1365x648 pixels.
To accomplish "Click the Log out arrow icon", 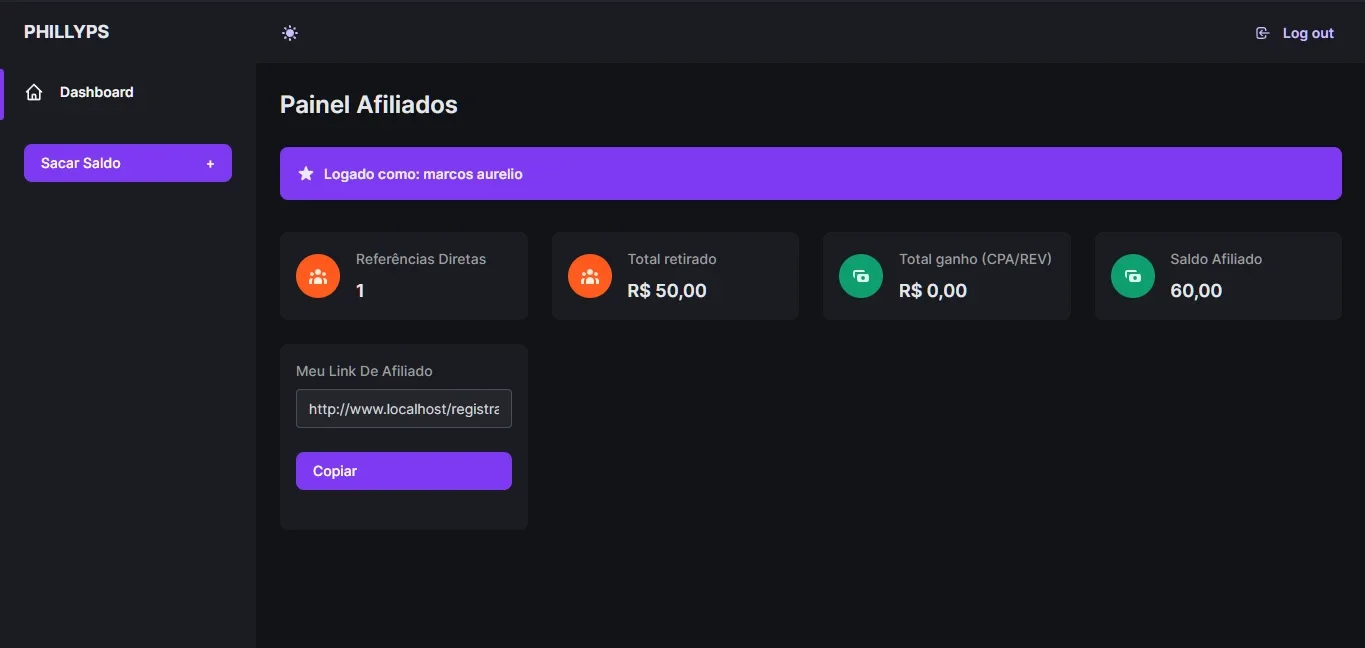I will (x=1262, y=33).
